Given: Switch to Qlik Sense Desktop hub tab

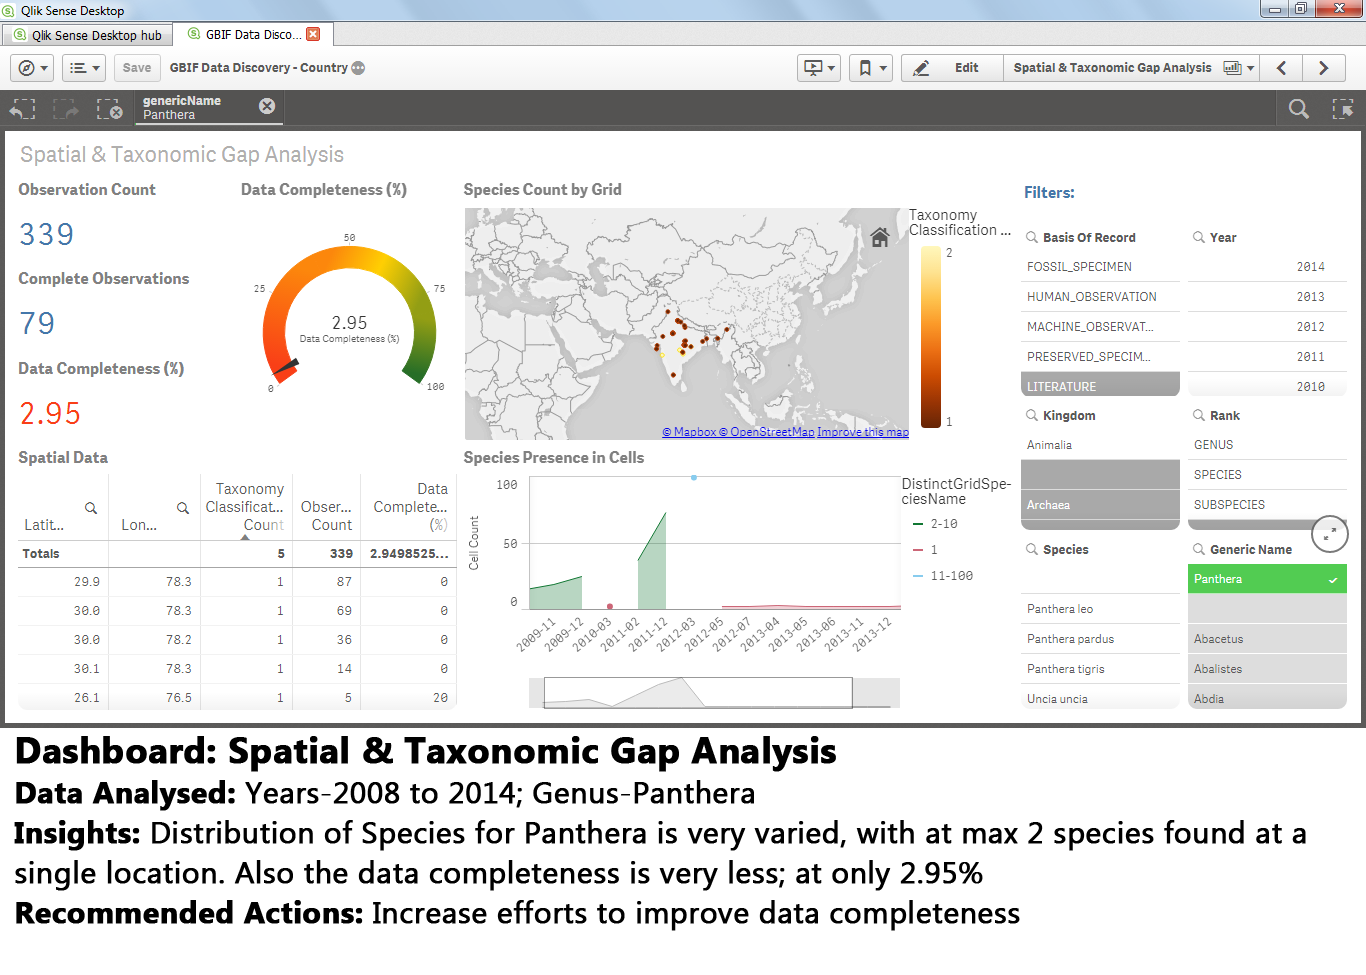Looking at the screenshot, I should tap(88, 35).
